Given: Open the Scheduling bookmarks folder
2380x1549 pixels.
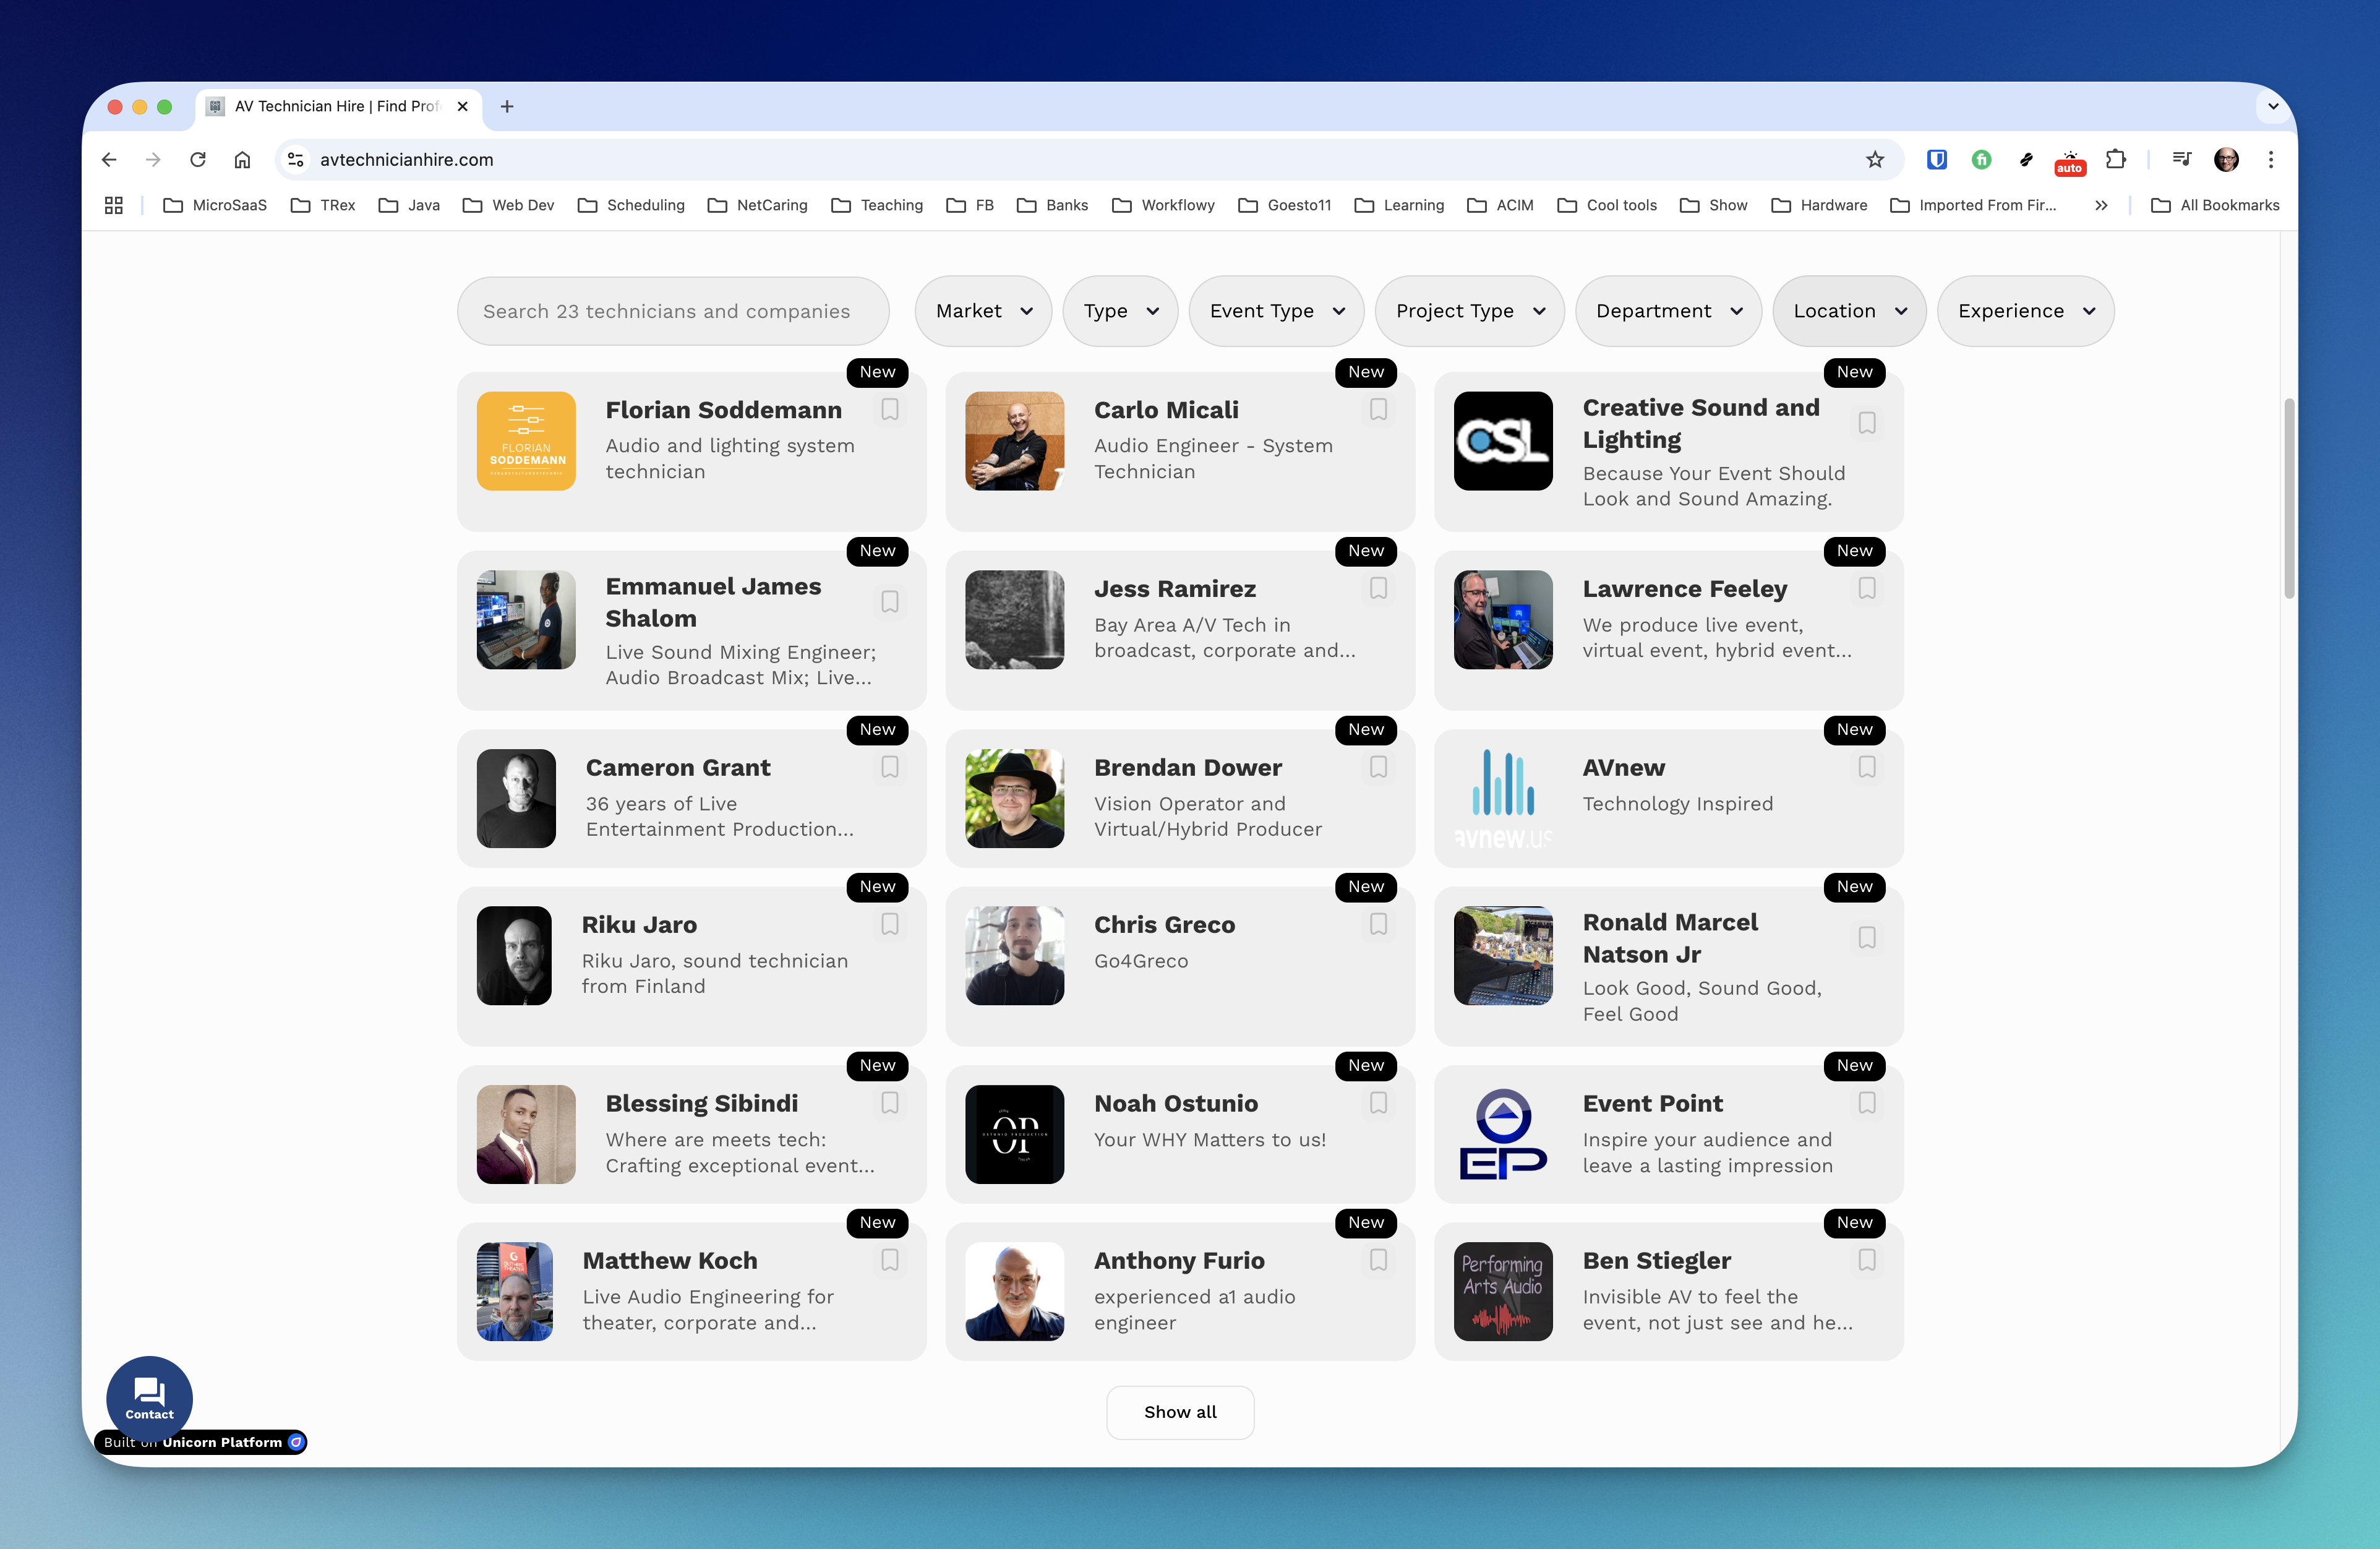Looking at the screenshot, I should 631,205.
